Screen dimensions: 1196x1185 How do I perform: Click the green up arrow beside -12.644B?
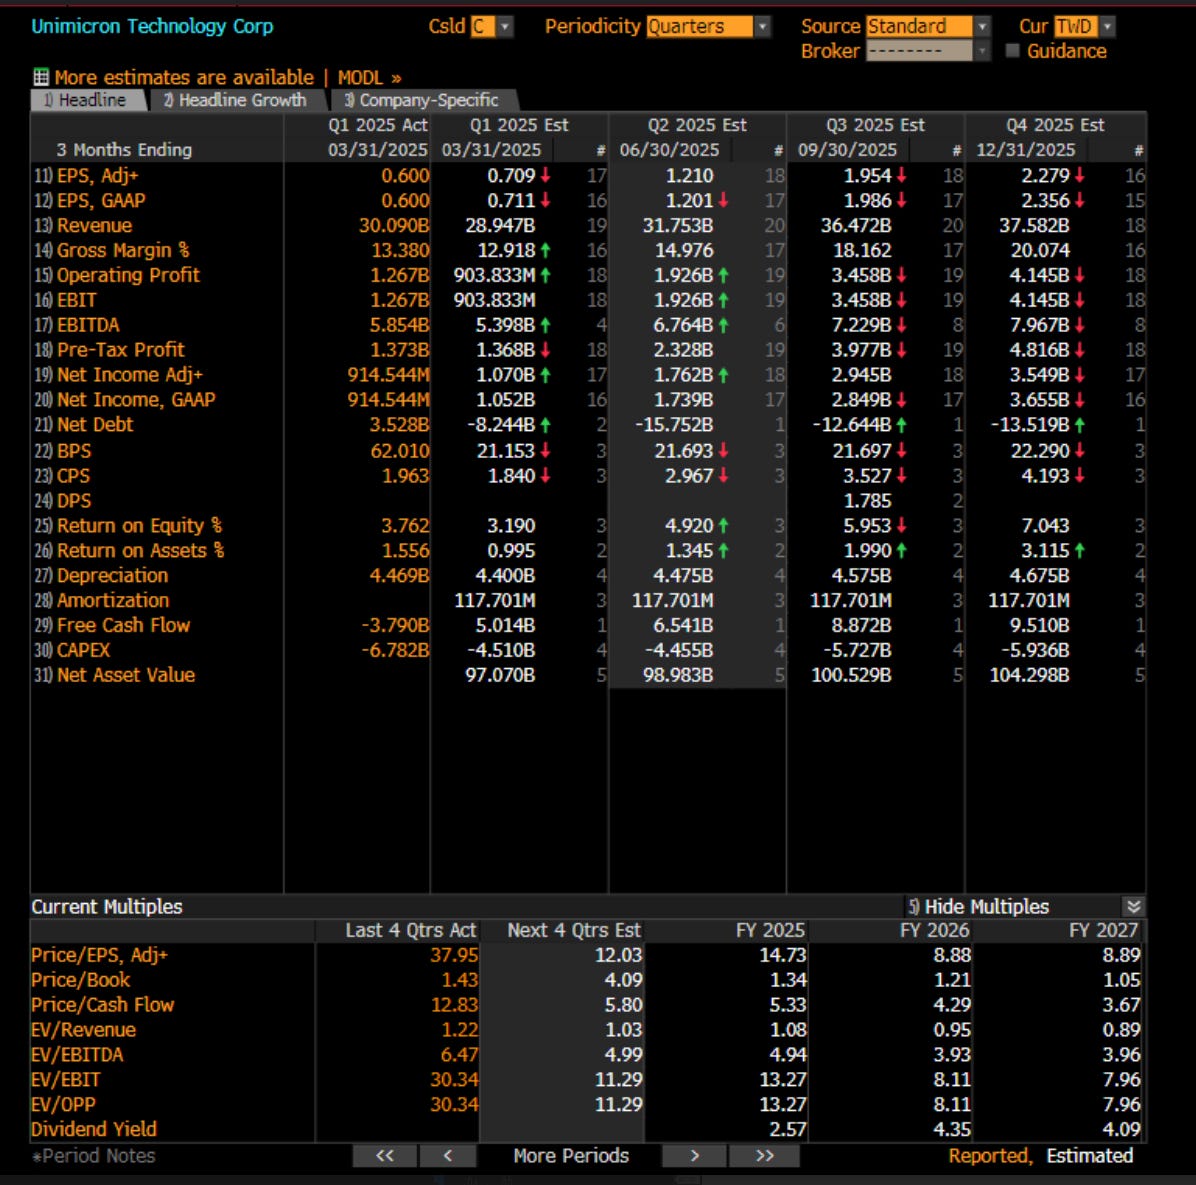coord(902,425)
